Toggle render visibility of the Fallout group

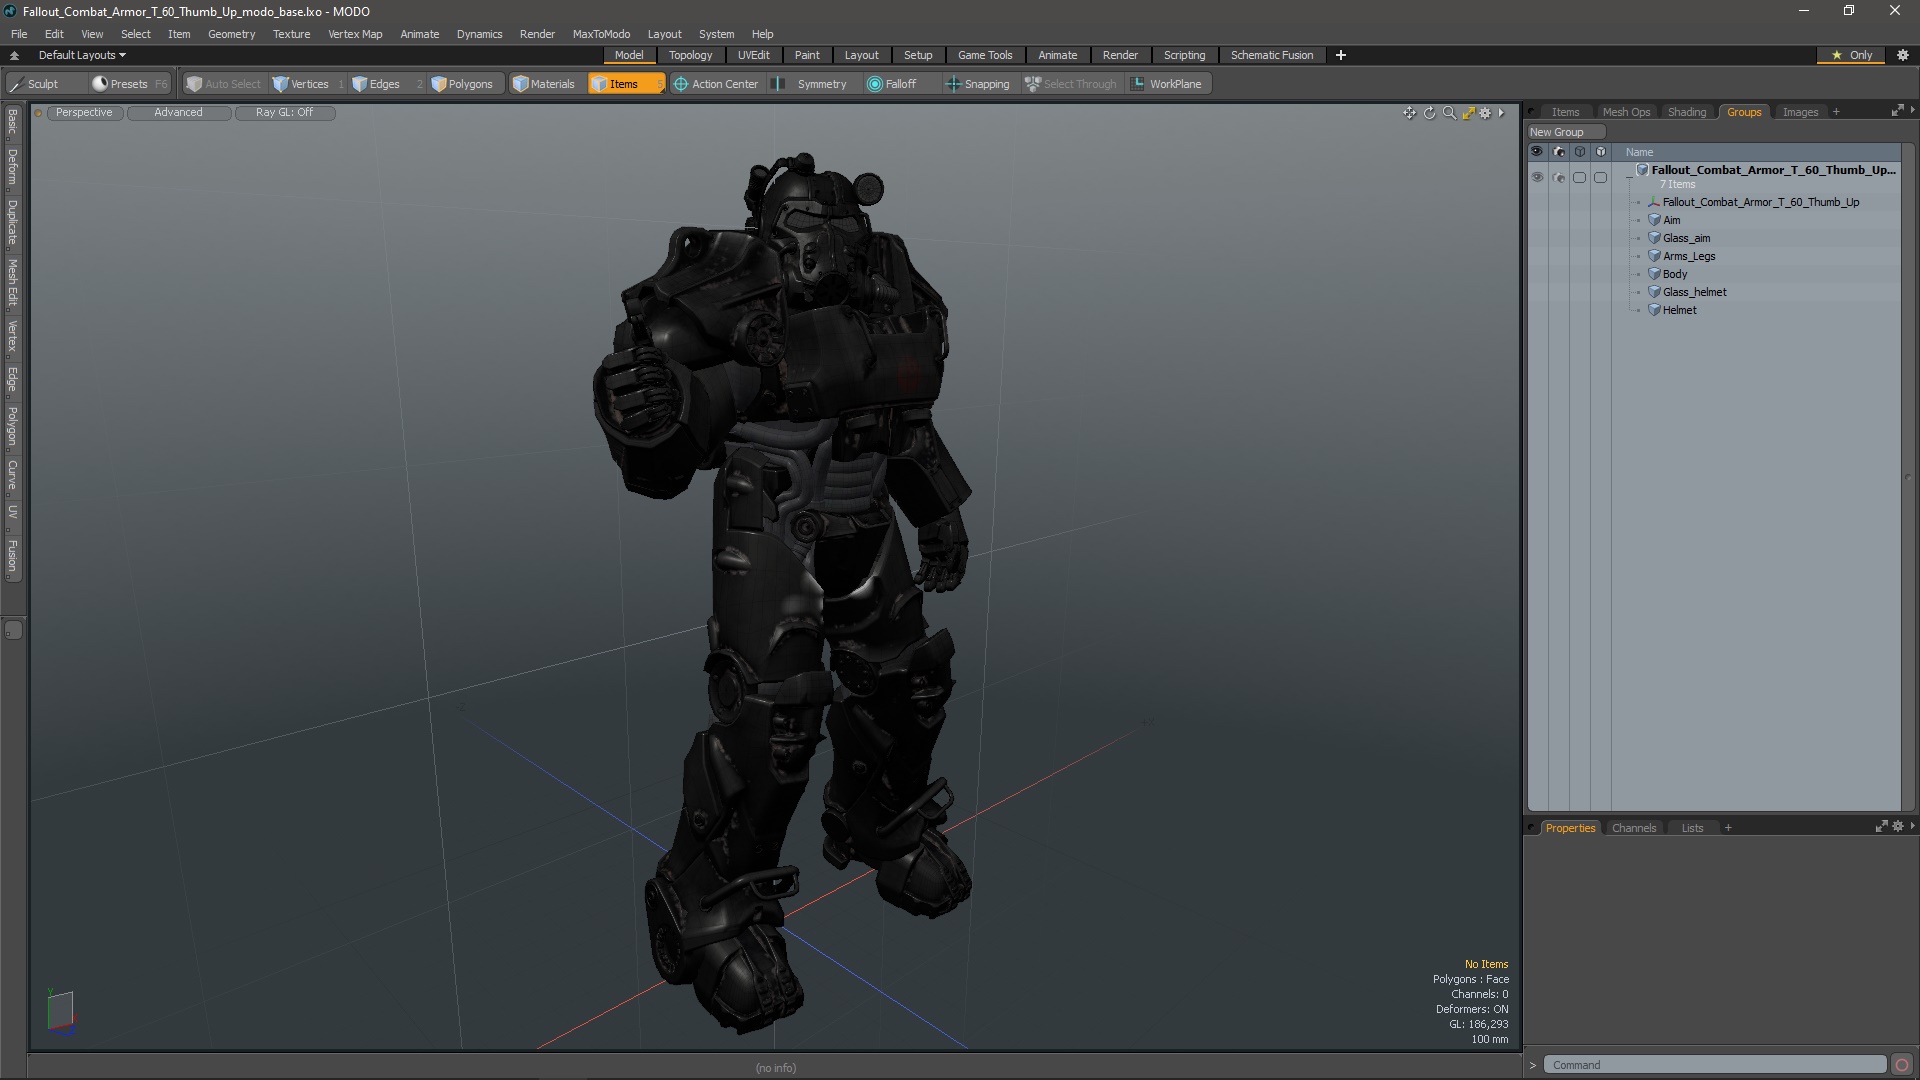point(1559,177)
